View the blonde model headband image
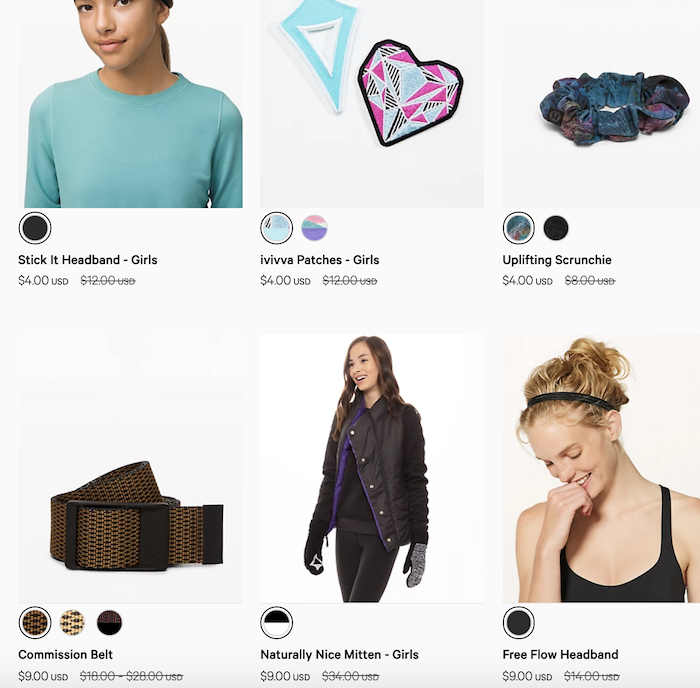The image size is (700, 688). (601, 469)
